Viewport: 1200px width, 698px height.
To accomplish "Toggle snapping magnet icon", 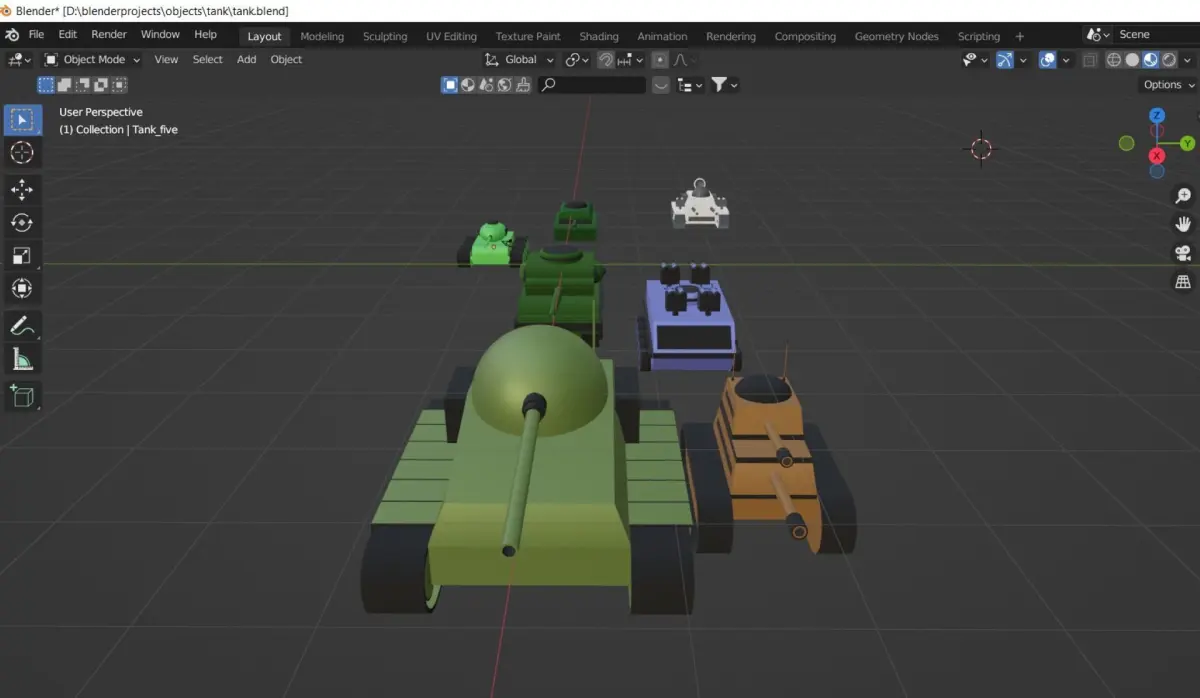I will (x=606, y=60).
